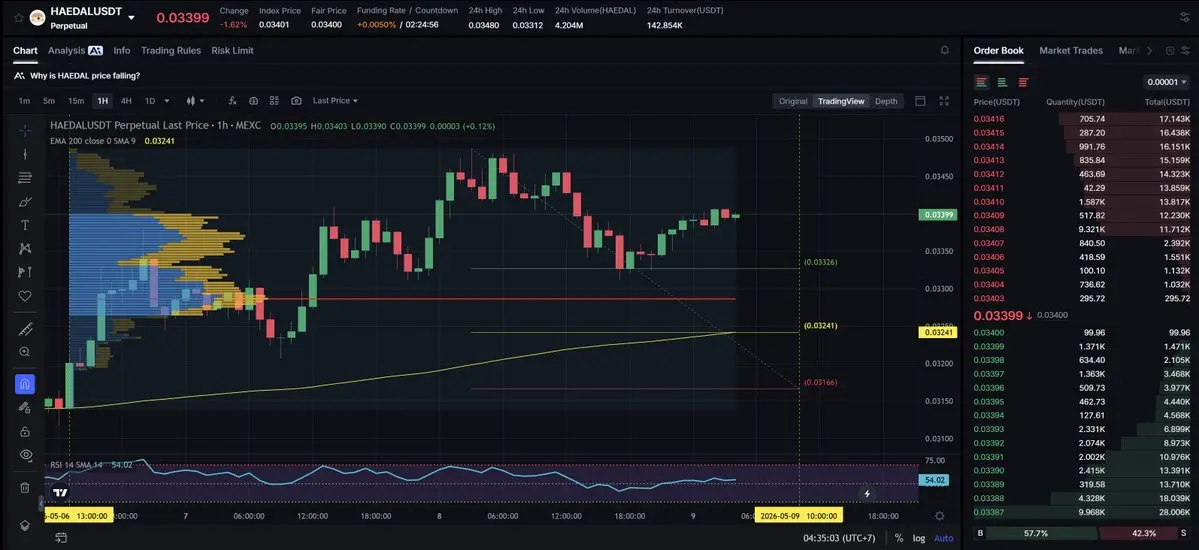Open the Last Price dropdown
This screenshot has width=1199, height=550.
coord(335,101)
